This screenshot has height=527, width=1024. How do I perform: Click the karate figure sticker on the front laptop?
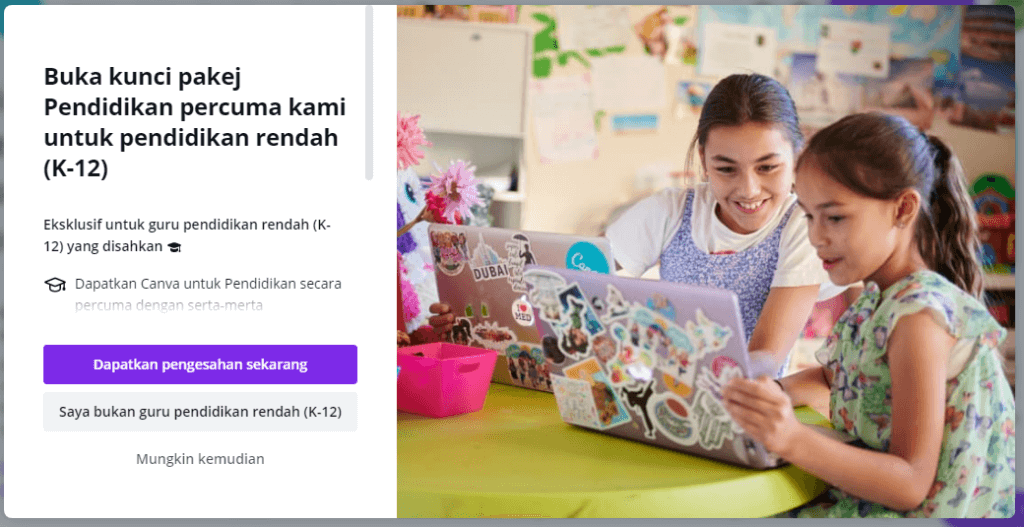tap(638, 403)
